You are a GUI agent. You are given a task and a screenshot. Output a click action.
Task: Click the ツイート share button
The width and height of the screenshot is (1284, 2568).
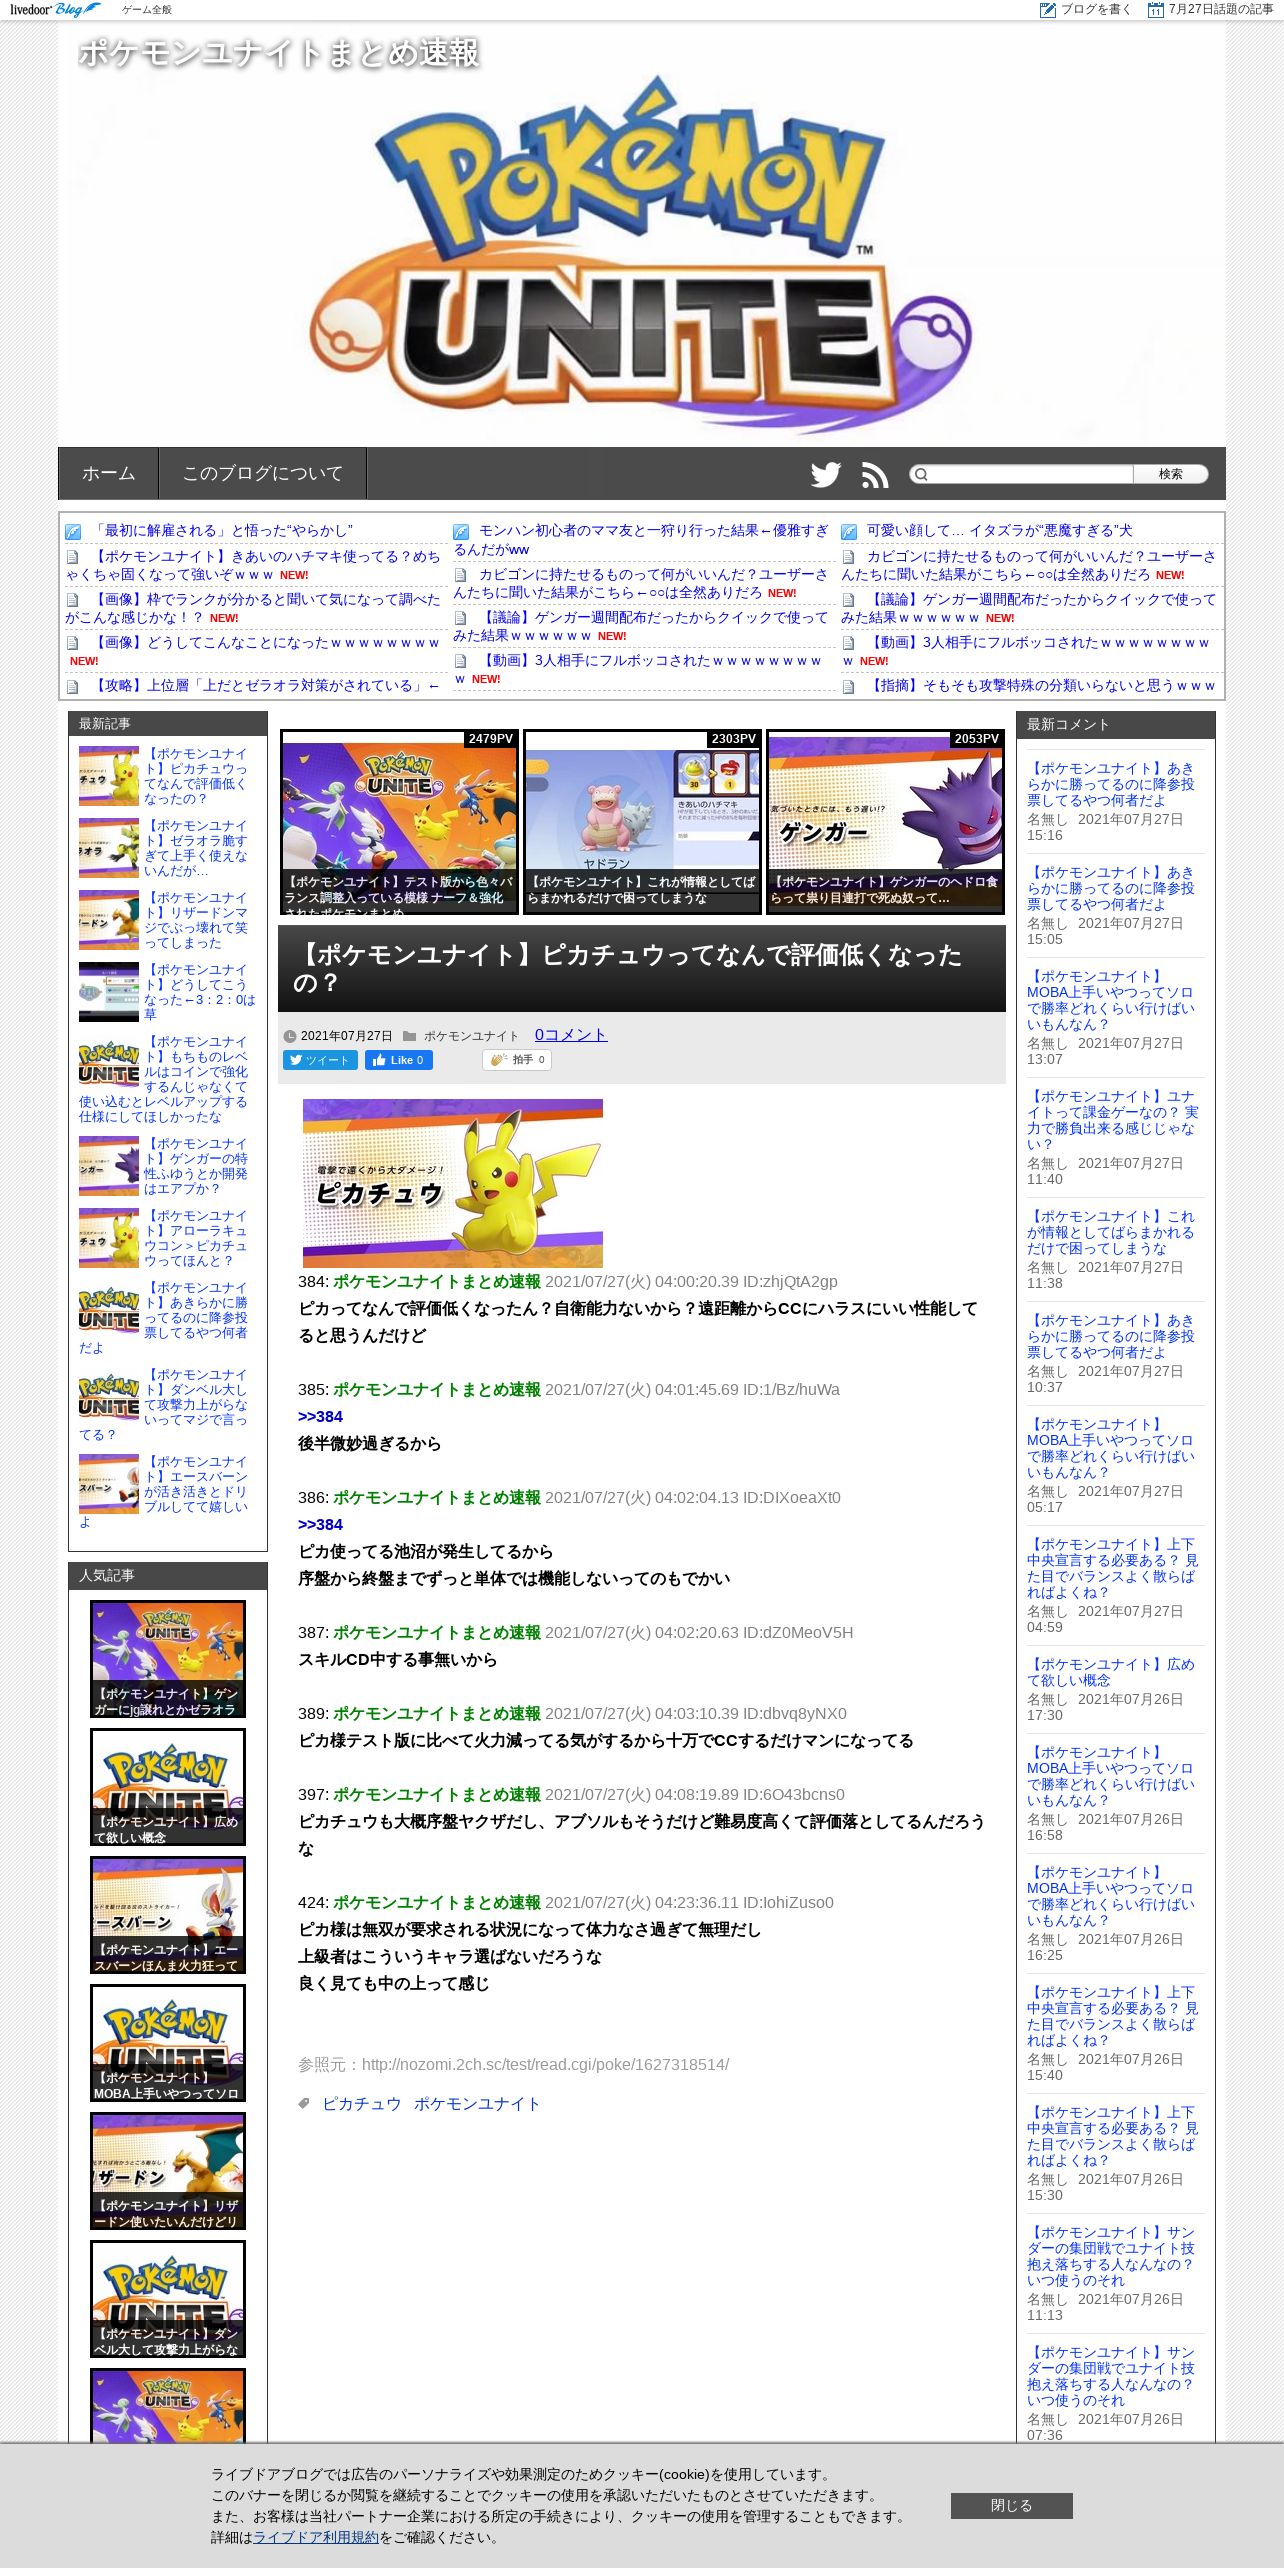320,1060
